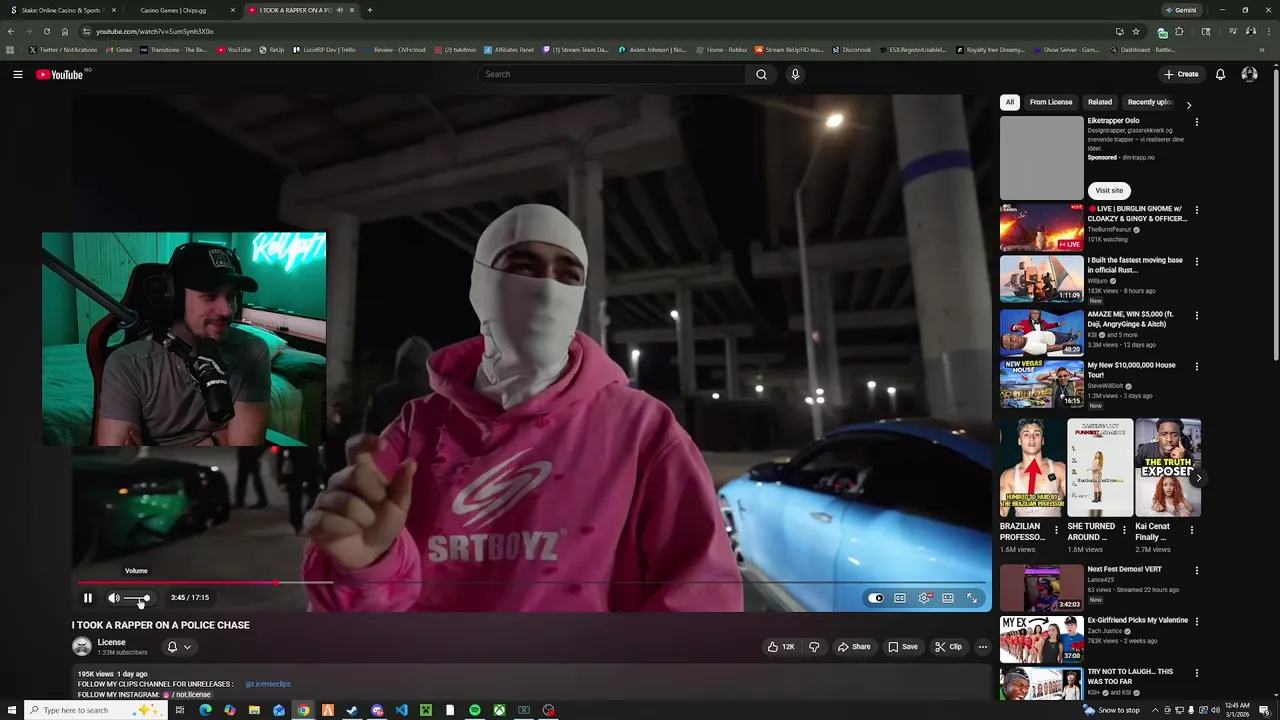Open BURGLIN GNOME live stream thumbnail
Screen dimensions: 1280x720
[x=1042, y=227]
